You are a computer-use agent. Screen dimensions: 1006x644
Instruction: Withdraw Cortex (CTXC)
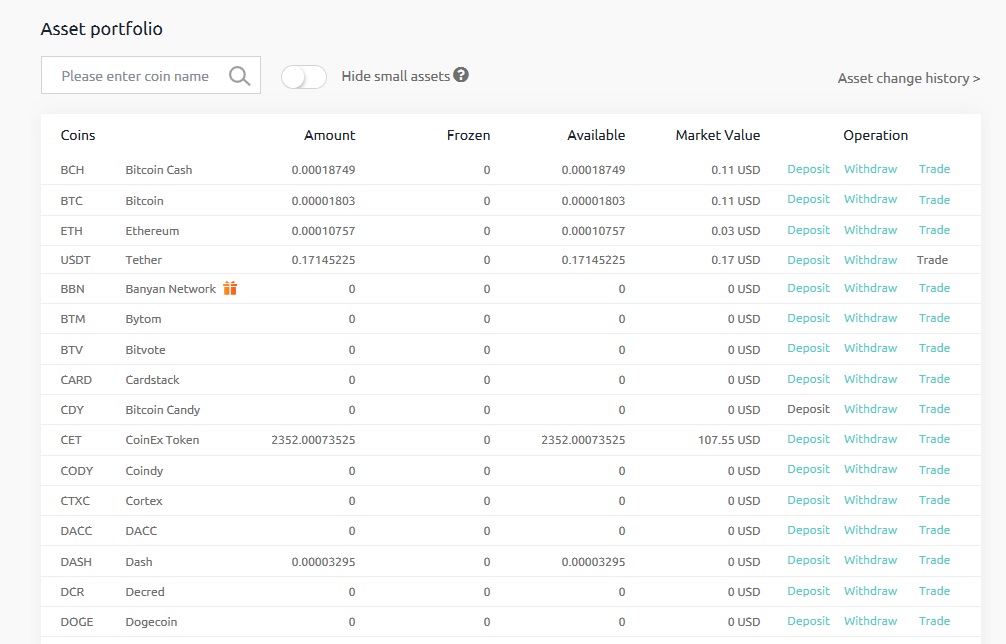(871, 500)
